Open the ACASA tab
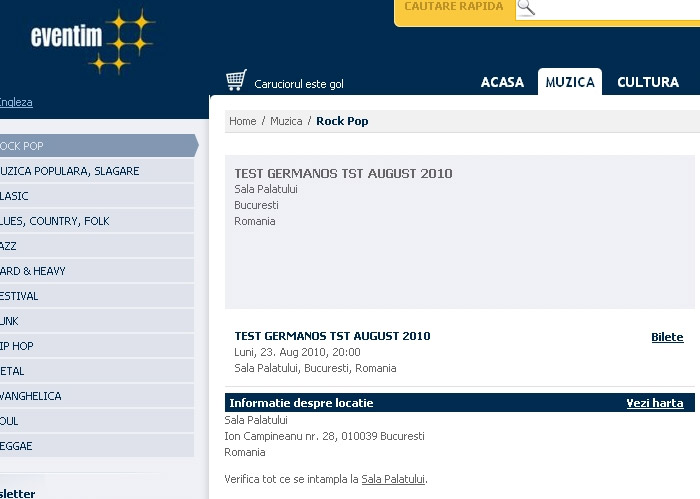Viewport: 700px width, 499px height. (x=502, y=82)
